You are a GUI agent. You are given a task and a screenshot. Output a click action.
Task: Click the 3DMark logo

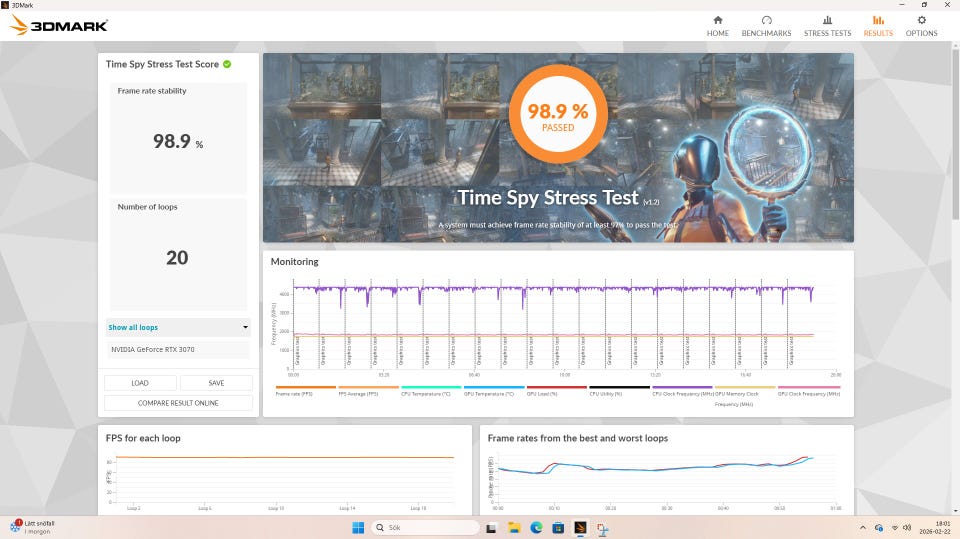click(59, 25)
